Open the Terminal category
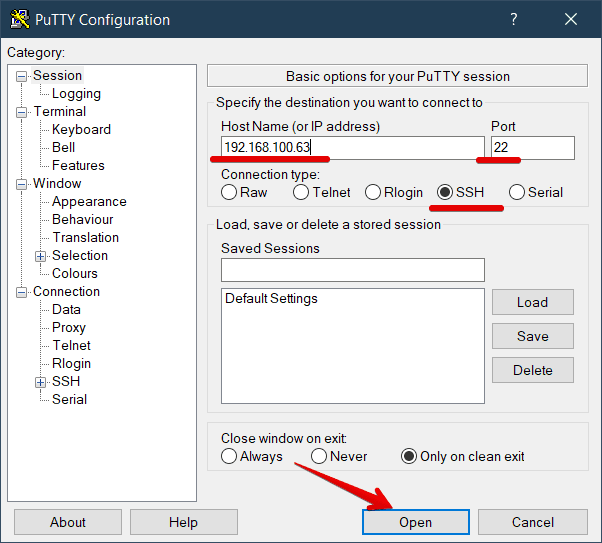 60,112
